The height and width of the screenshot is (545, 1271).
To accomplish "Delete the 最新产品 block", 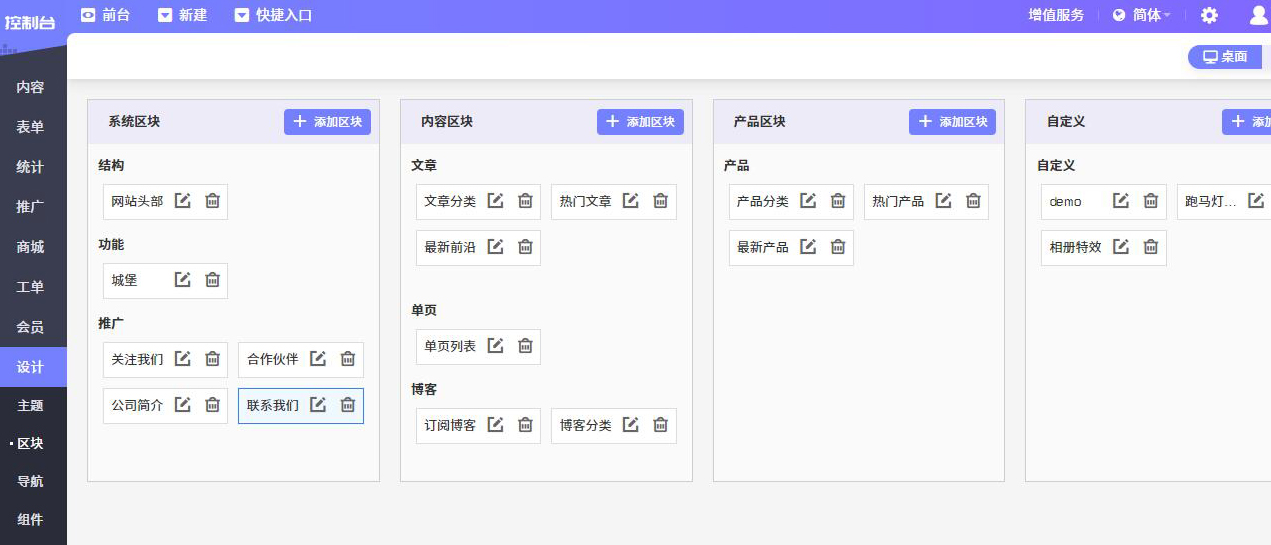I will (838, 246).
